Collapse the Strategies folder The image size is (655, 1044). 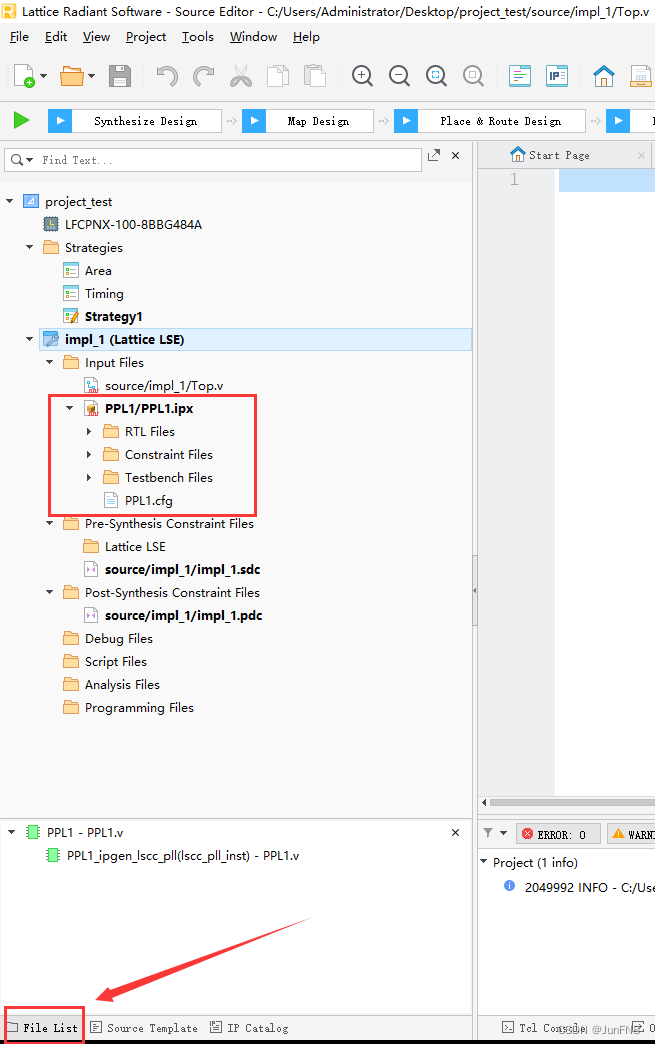(x=29, y=247)
